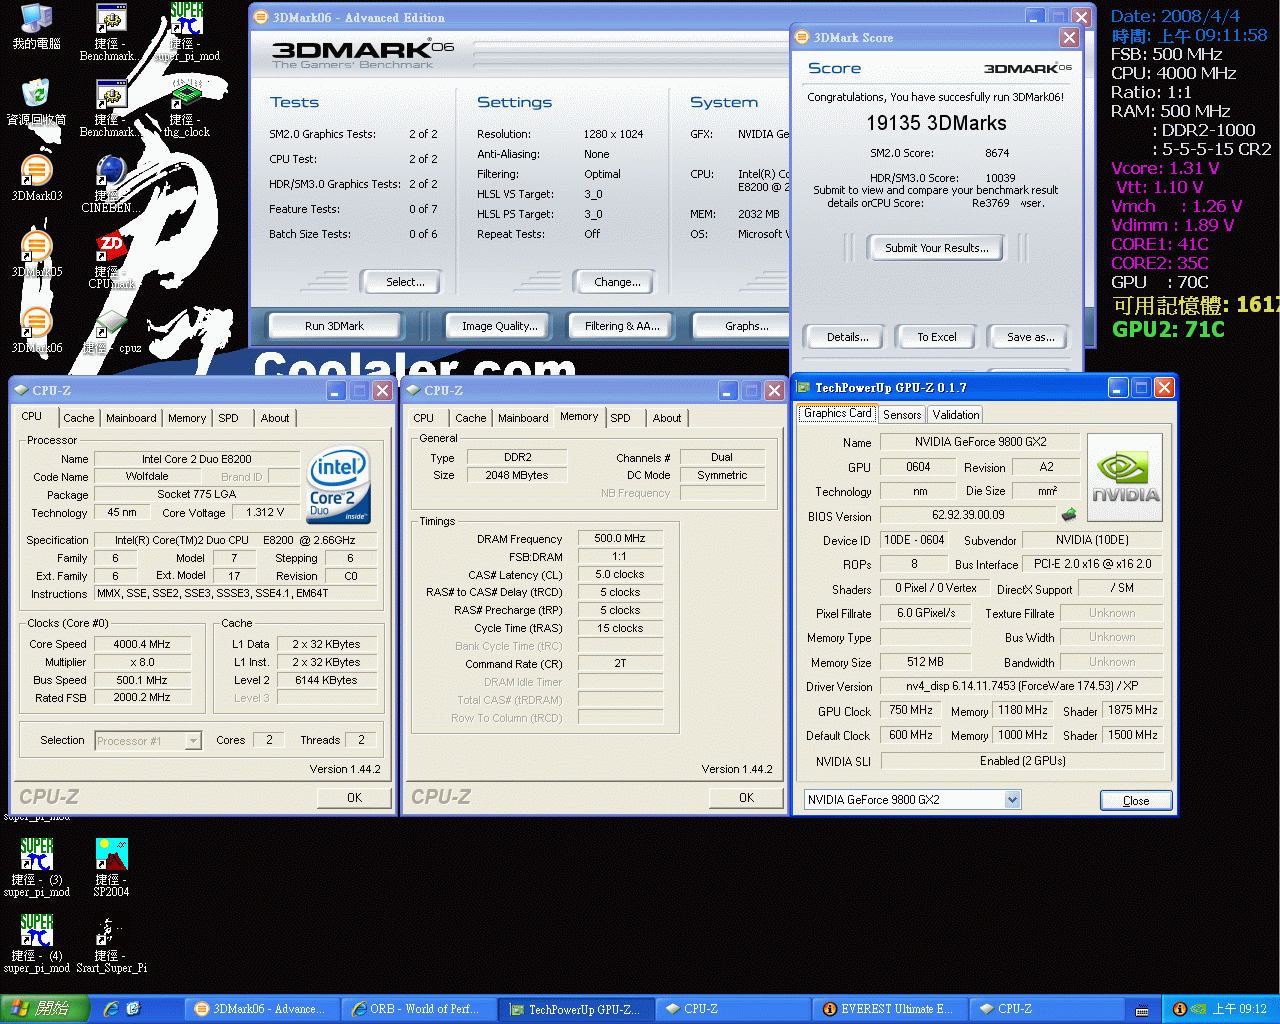Switch to TechPowerUp GPU-Z taskbar item
This screenshot has width=1280, height=1024.
(575, 1009)
